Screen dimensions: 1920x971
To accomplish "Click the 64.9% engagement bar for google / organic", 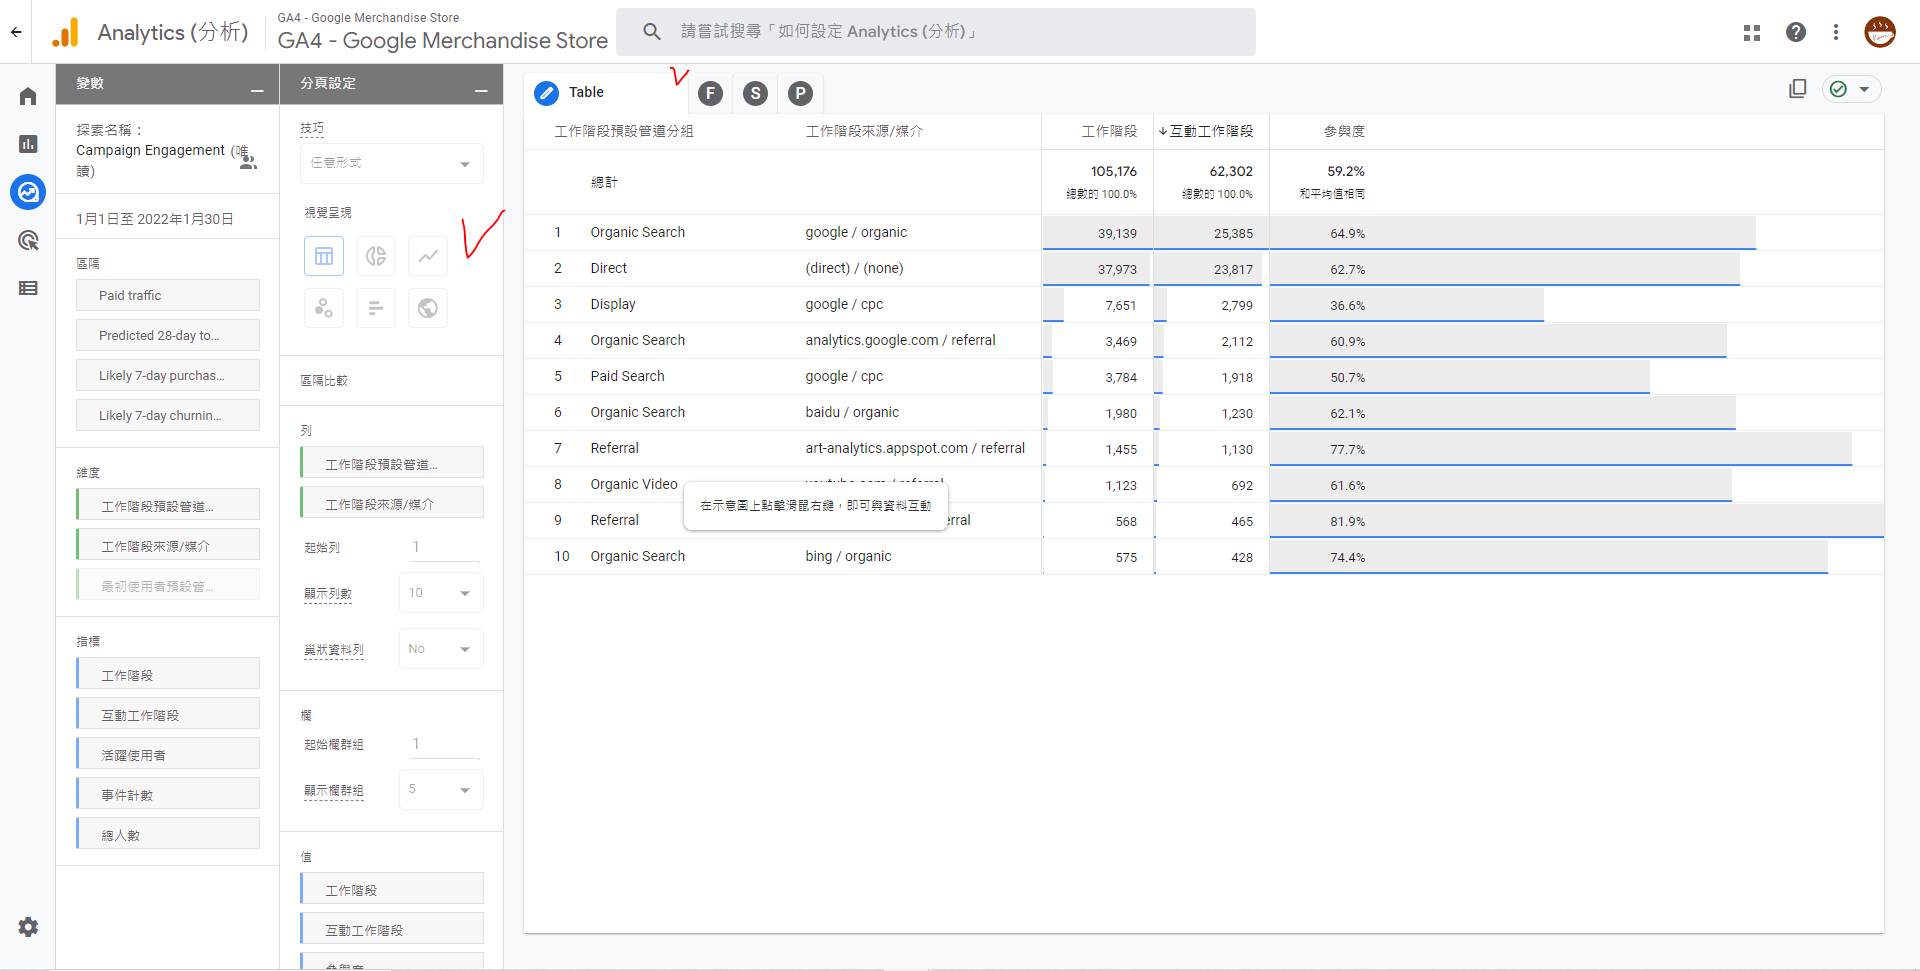I will (1512, 233).
